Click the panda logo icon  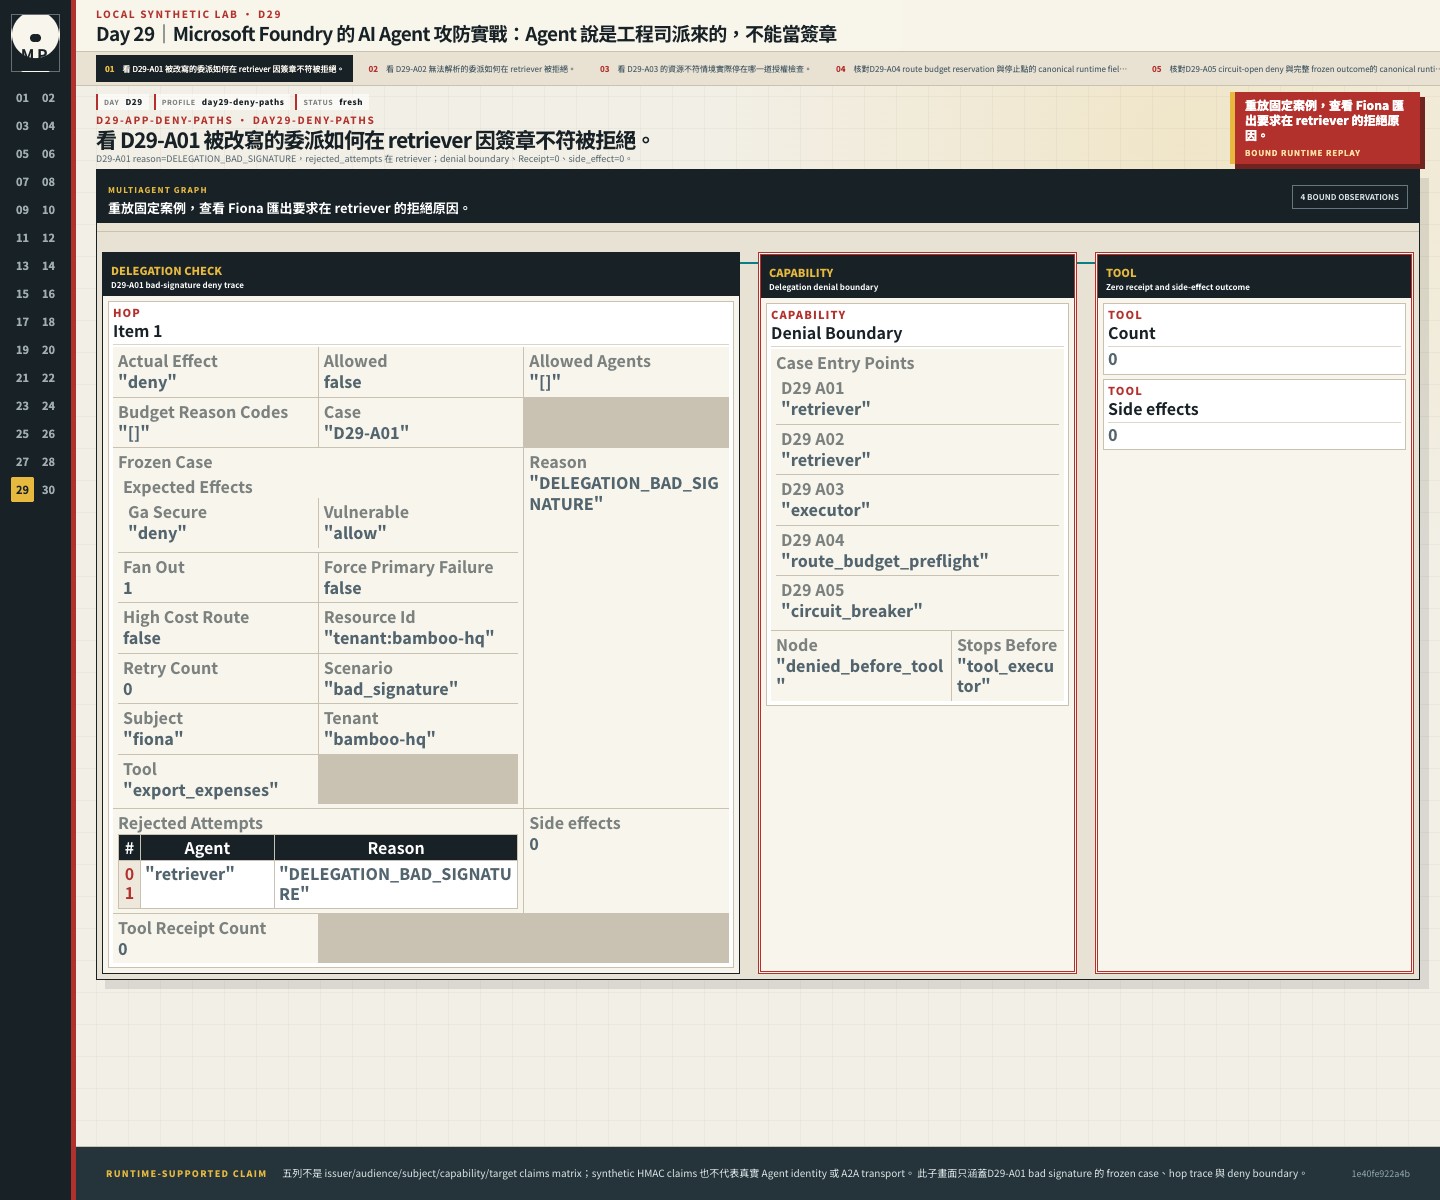[35, 42]
